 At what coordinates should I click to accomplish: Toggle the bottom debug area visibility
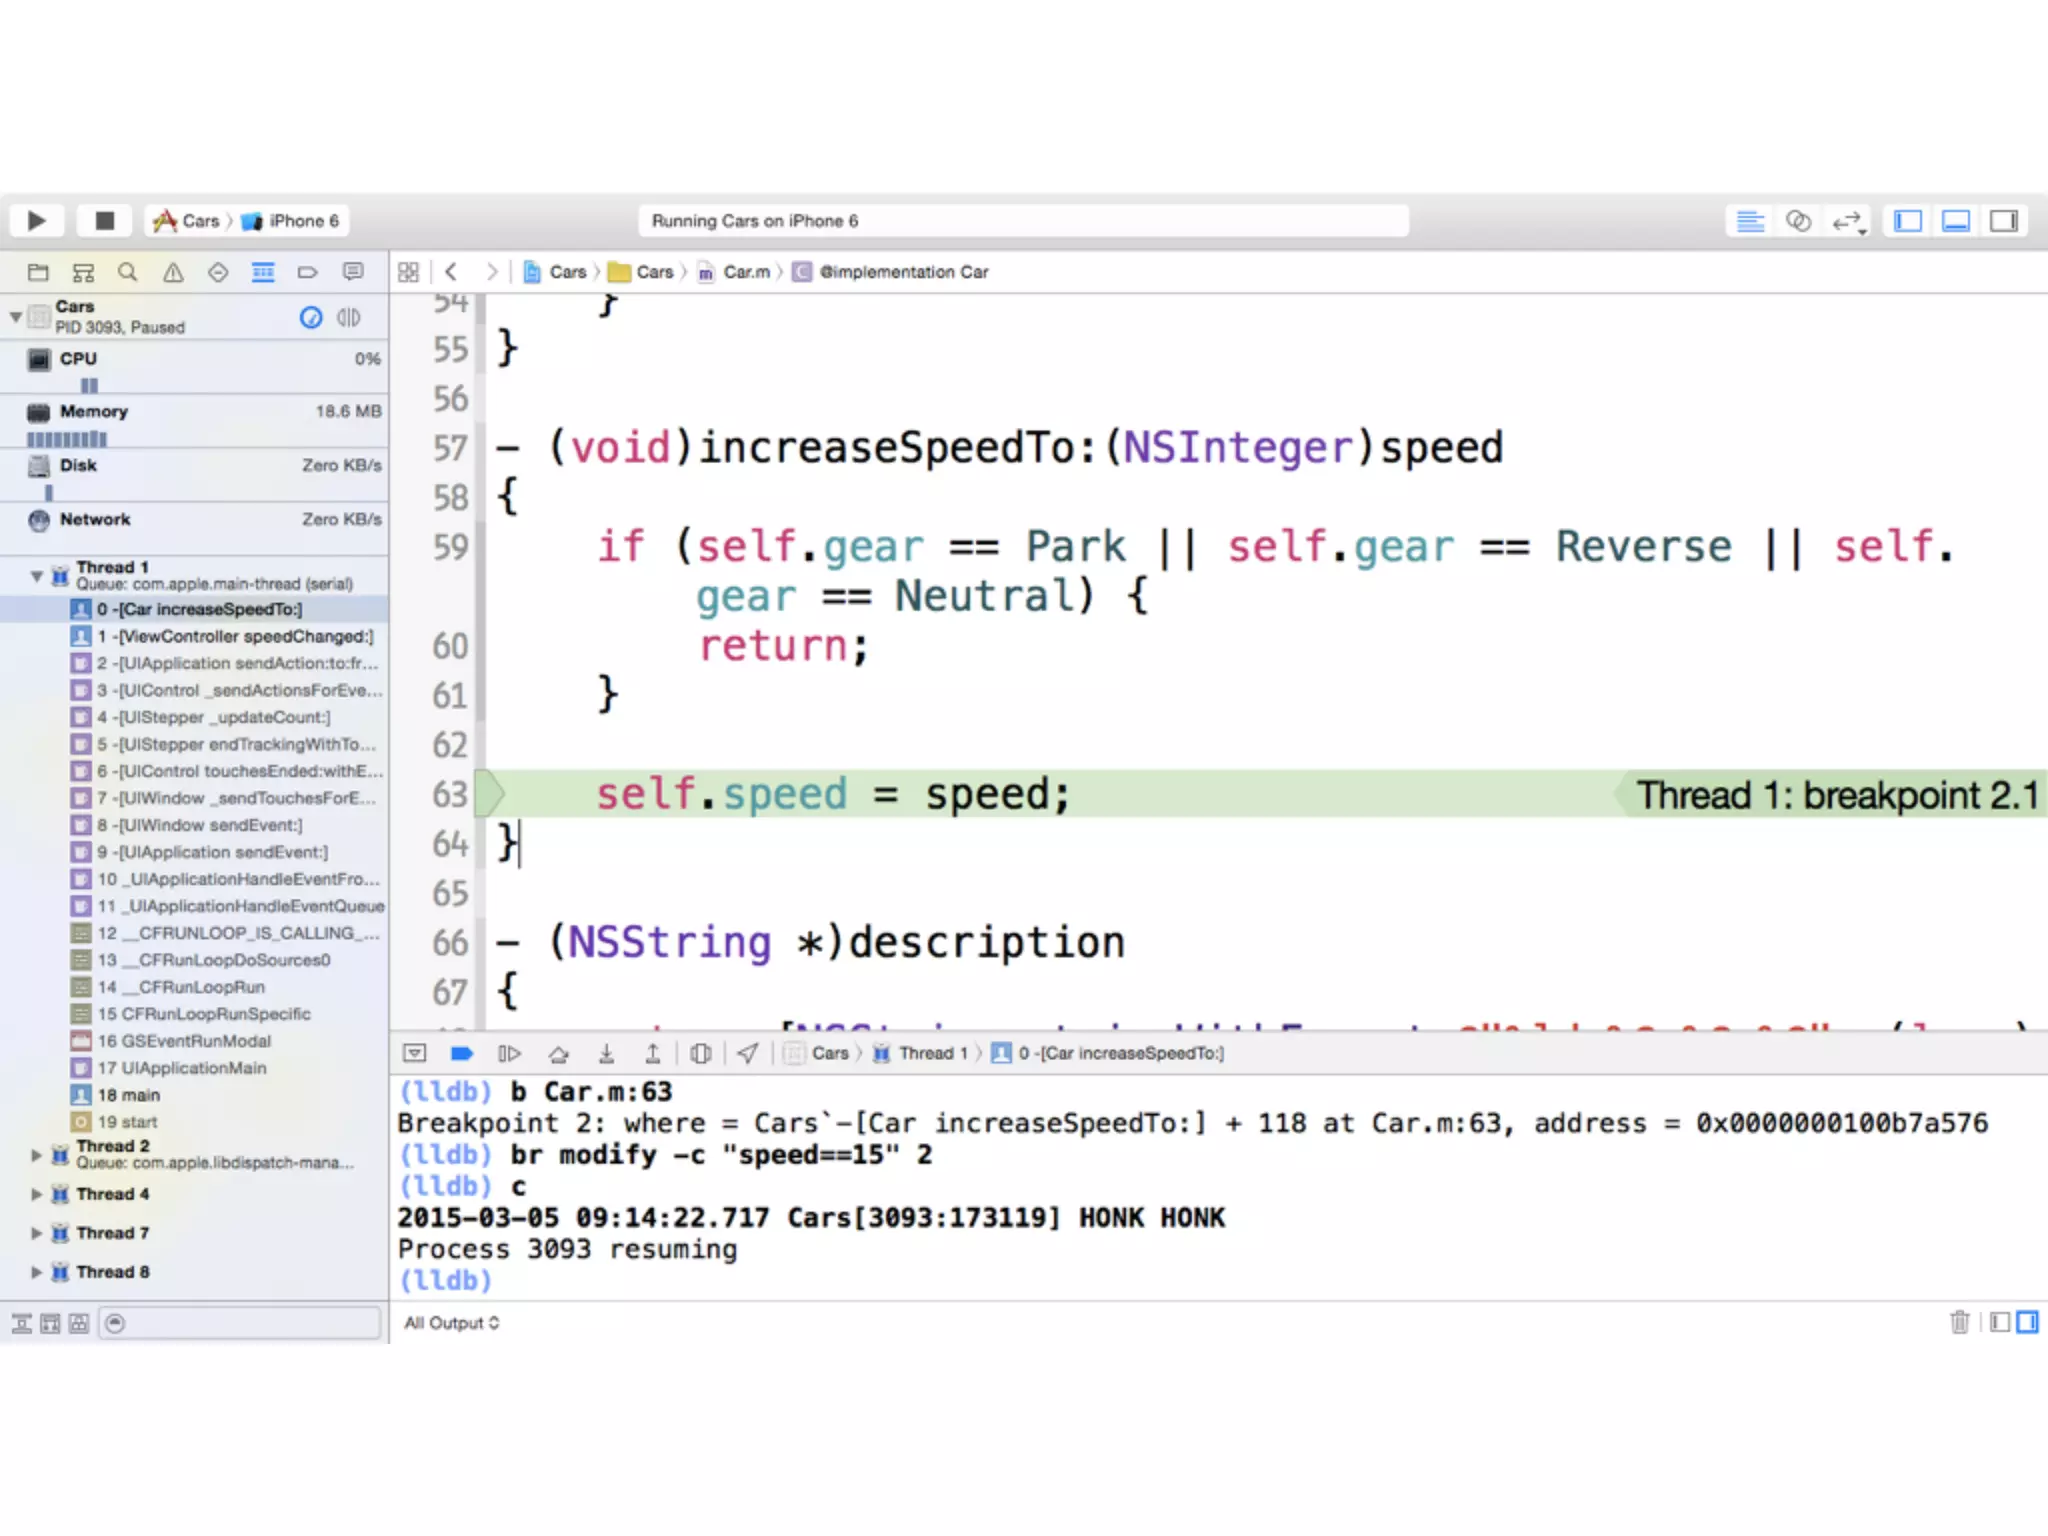pos(1956,221)
